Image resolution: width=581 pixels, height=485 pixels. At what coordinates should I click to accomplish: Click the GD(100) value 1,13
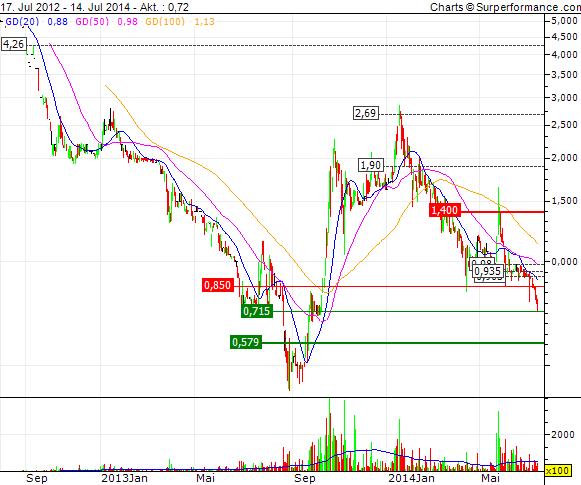(x=204, y=21)
